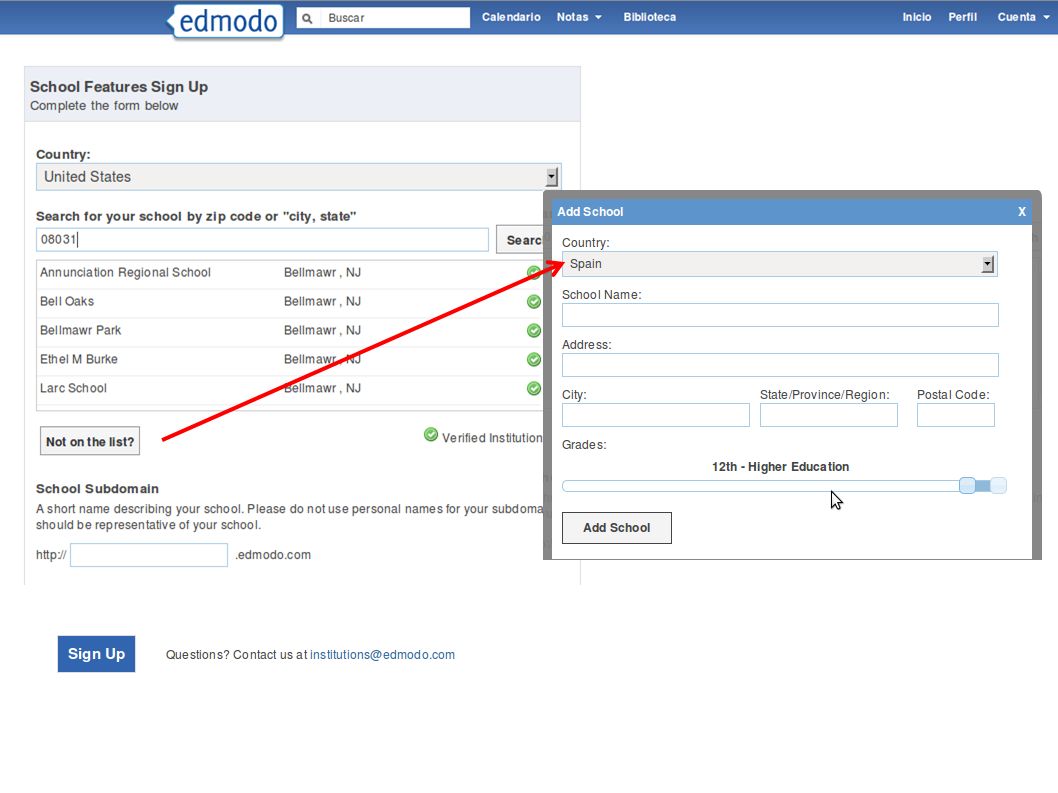Open the Spain country dropdown in Add School
Screen dimensions: 1058x793
click(x=779, y=264)
